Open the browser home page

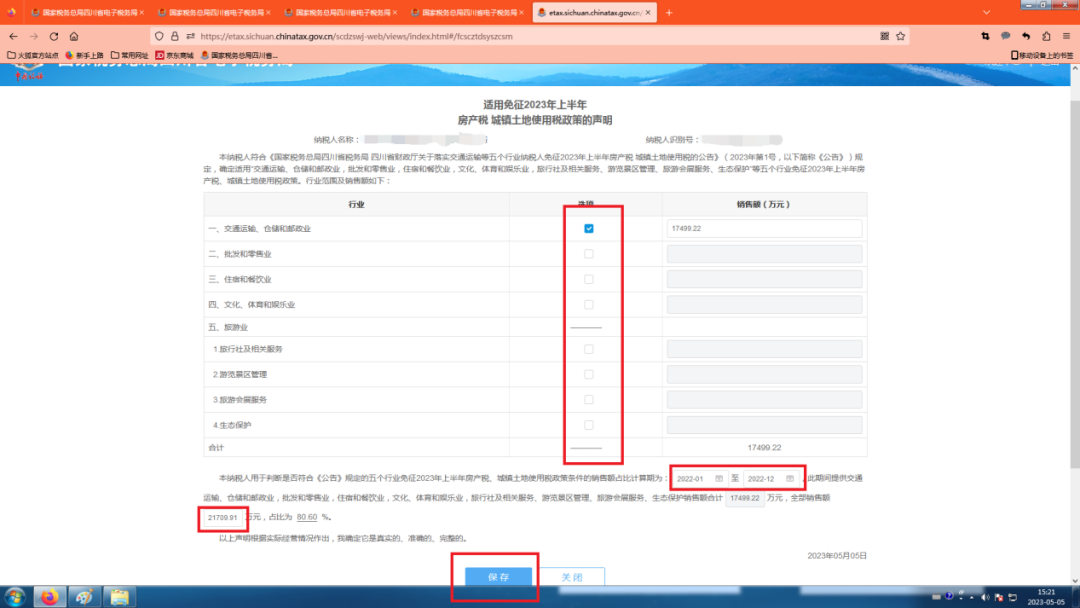pos(74,36)
